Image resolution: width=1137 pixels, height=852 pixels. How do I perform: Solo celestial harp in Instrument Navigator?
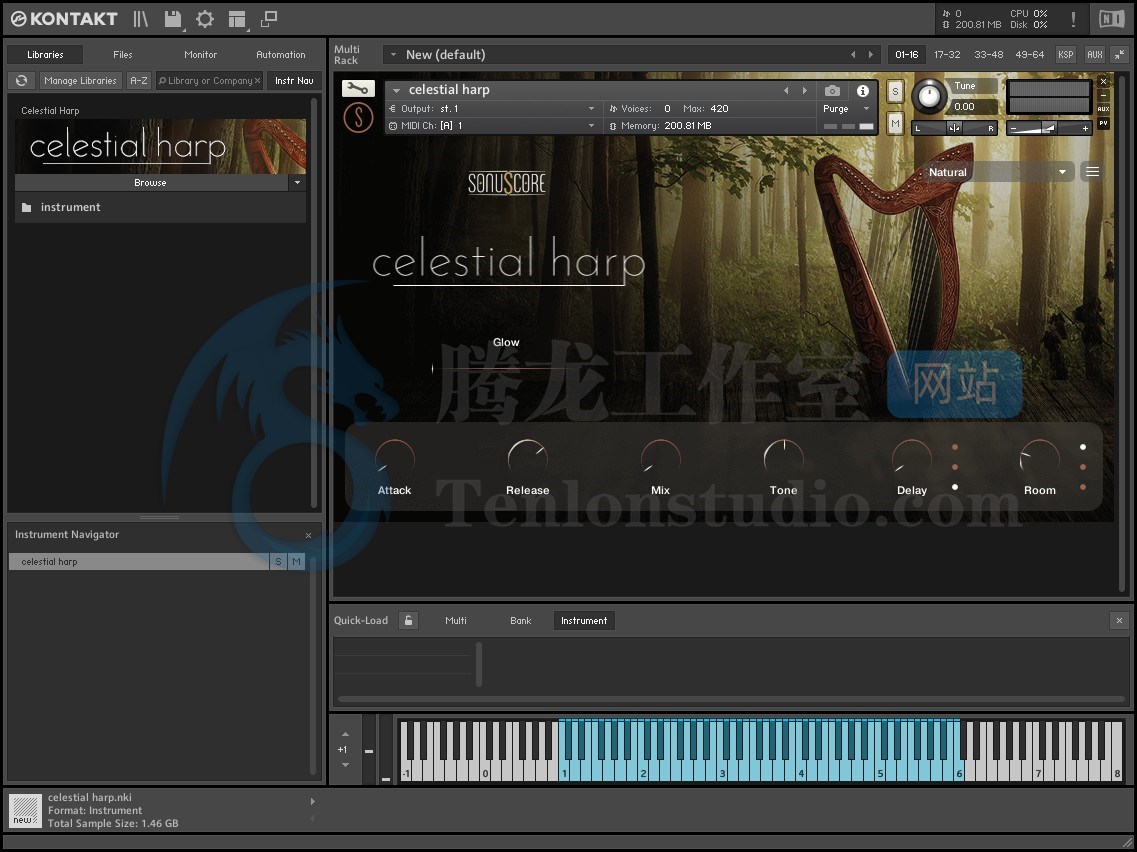coord(278,561)
